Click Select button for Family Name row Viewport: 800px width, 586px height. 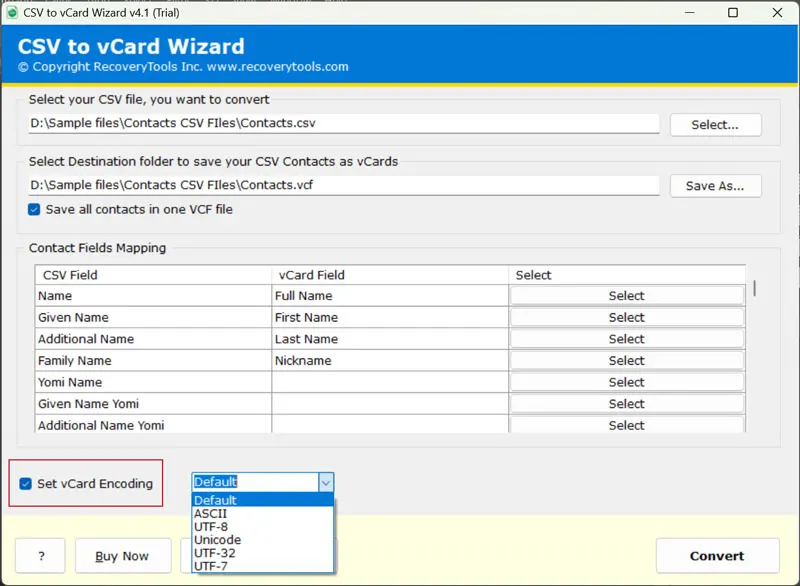pos(627,361)
